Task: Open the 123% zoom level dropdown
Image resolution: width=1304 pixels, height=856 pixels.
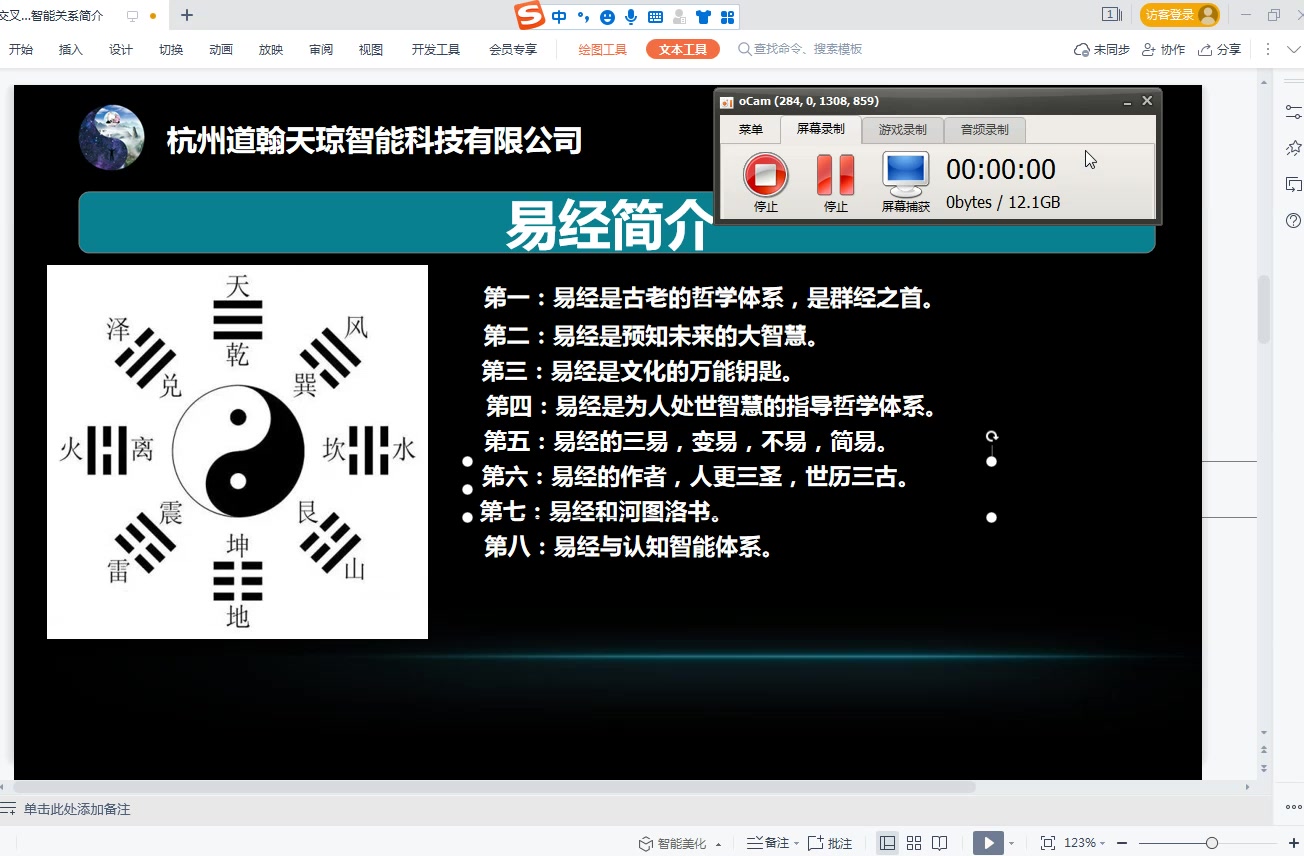Action: (1084, 843)
